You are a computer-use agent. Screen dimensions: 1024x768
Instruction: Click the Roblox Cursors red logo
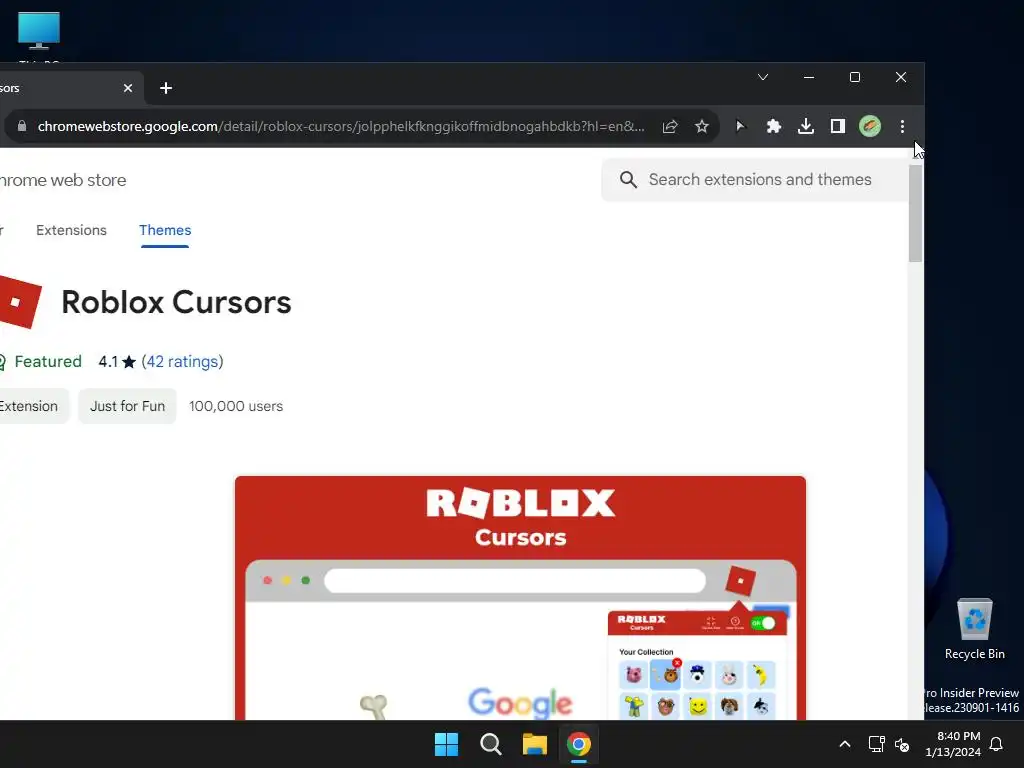(x=20, y=302)
